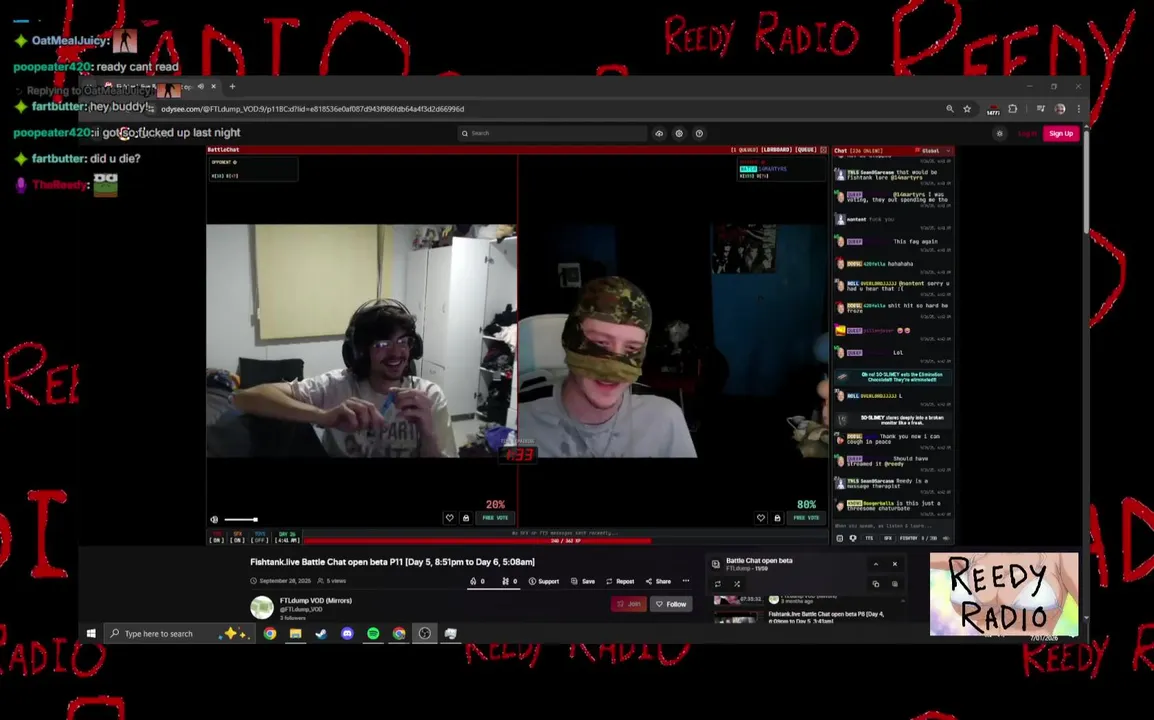Open Discord from the taskbar
The image size is (1154, 720).
coord(347,633)
